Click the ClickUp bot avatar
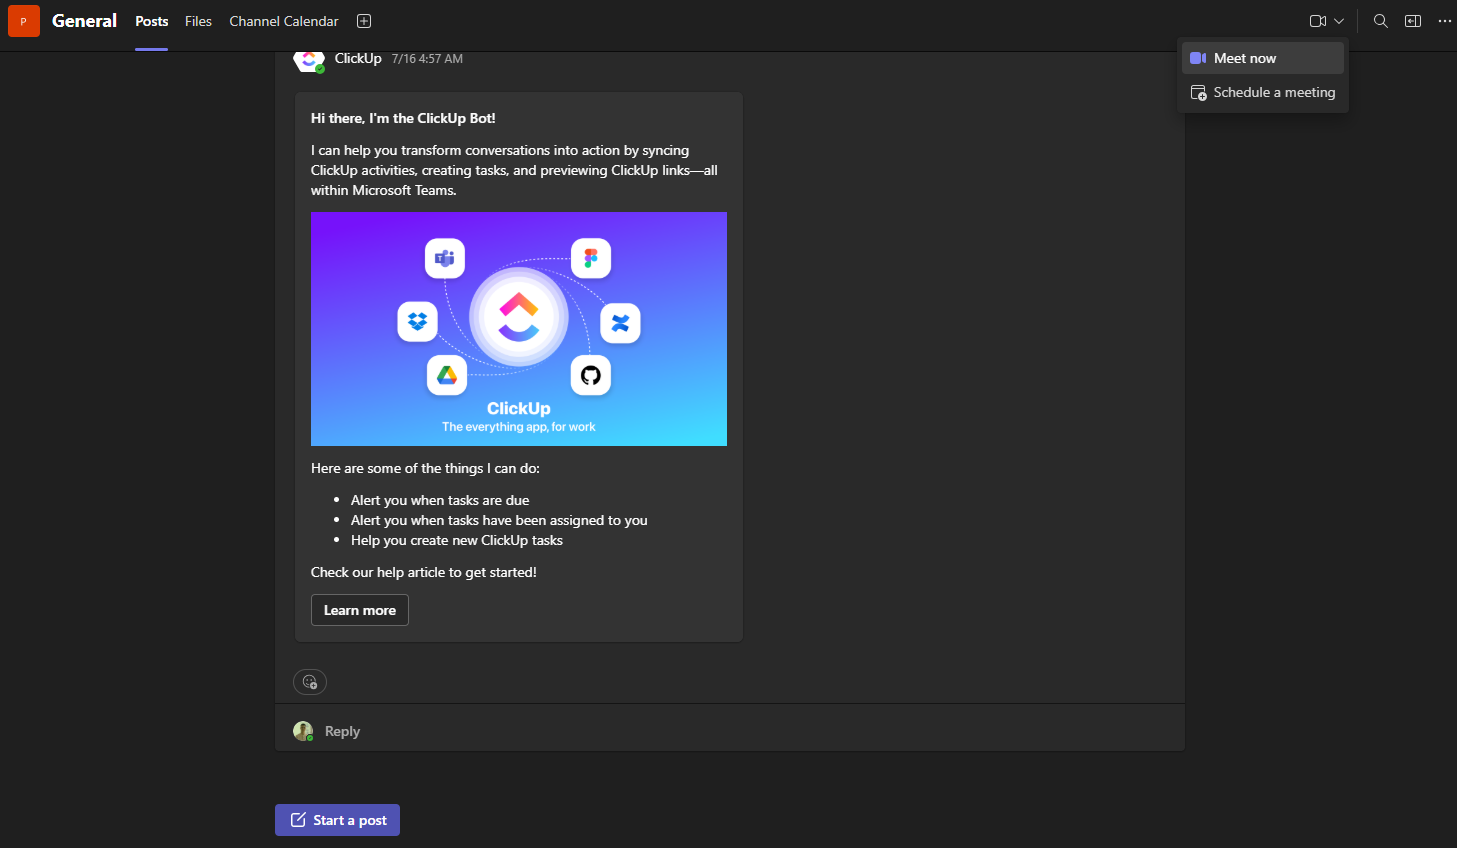1457x848 pixels. tap(309, 59)
